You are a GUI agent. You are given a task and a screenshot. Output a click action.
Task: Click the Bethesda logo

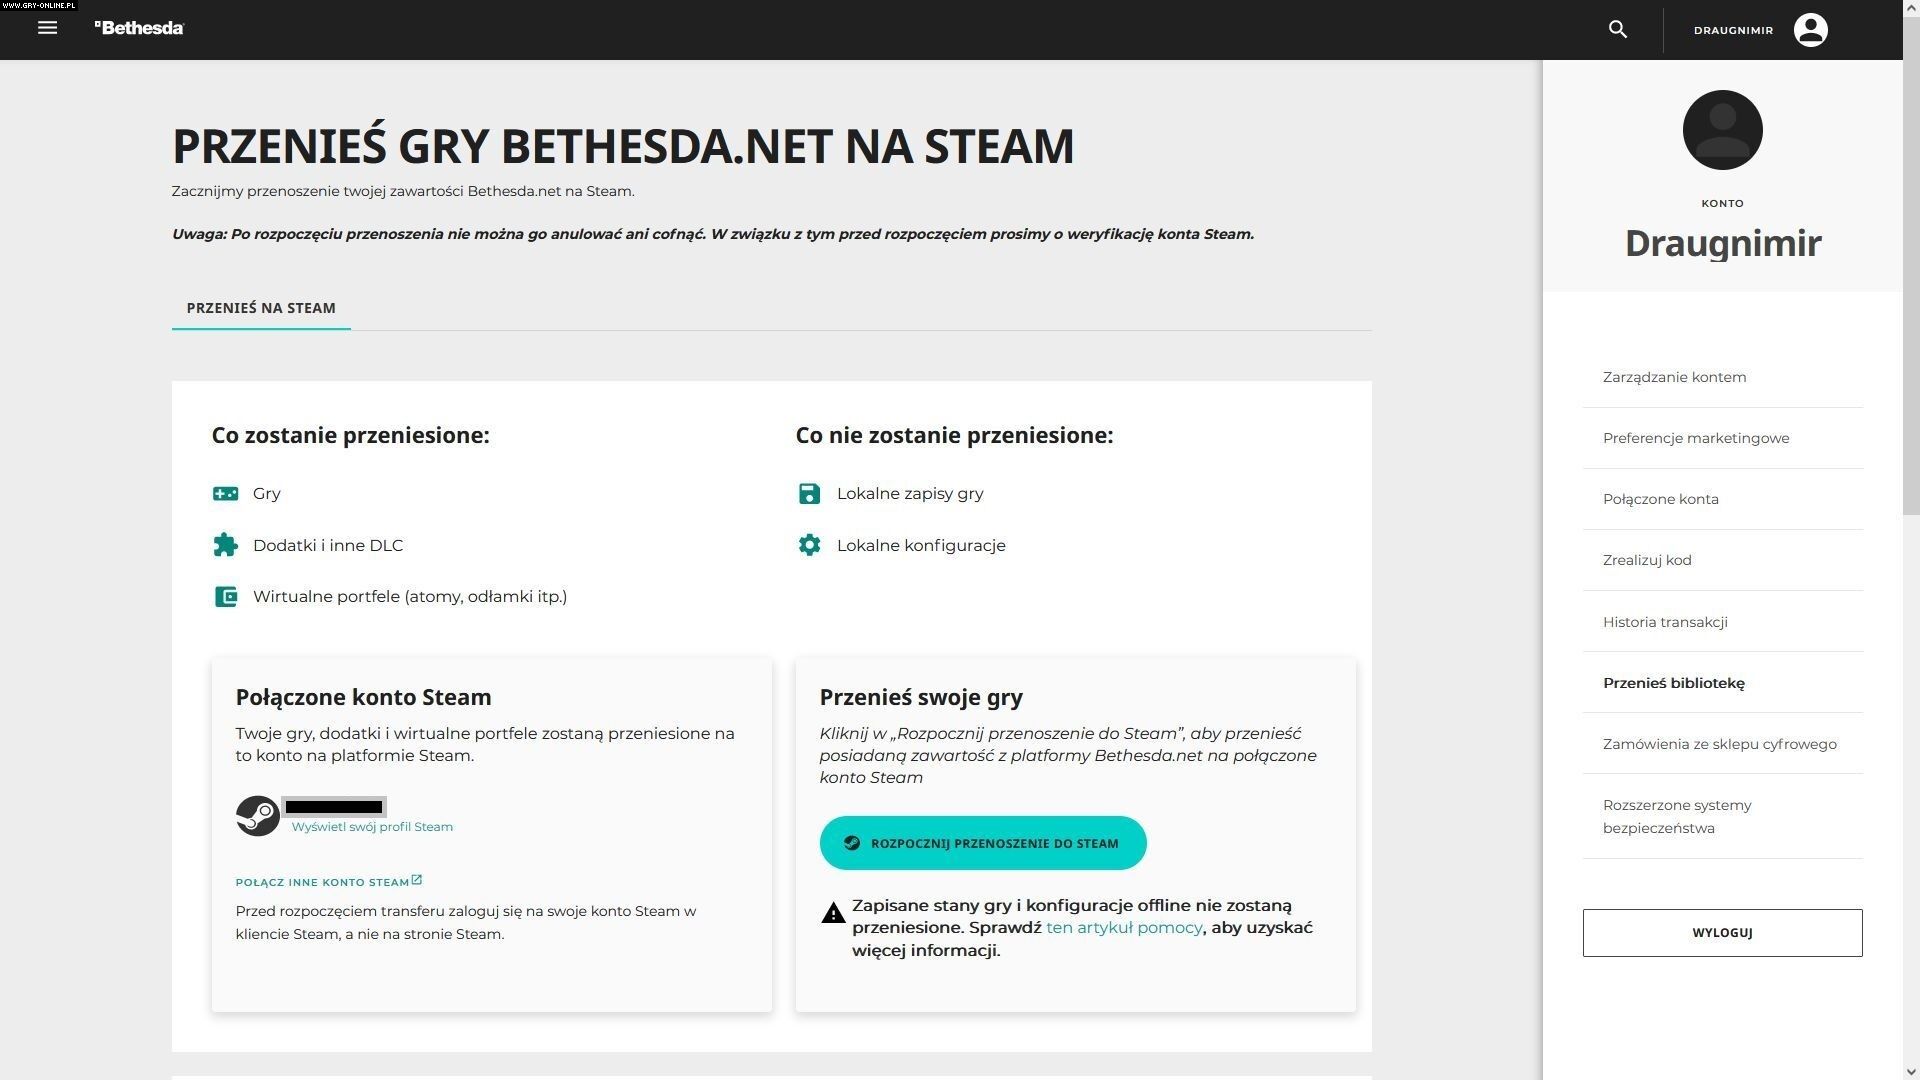tap(139, 28)
